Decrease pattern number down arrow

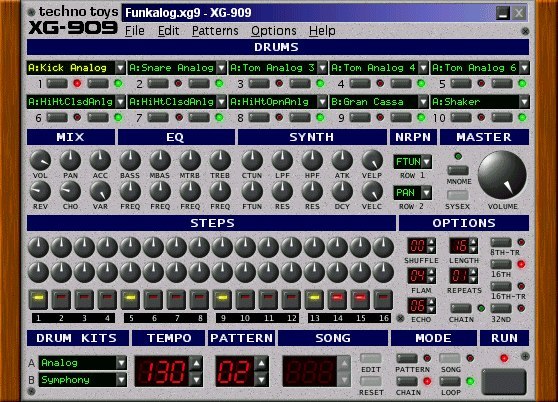[x=262, y=380]
